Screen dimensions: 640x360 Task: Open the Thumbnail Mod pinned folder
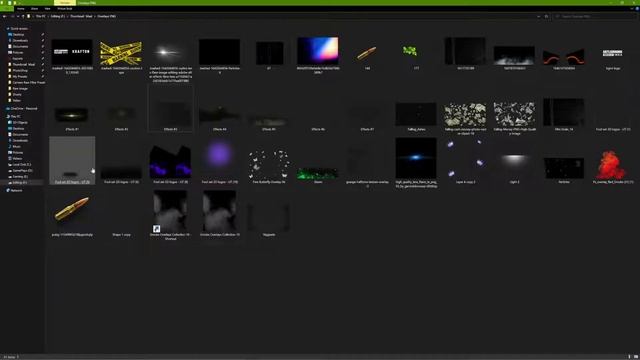pyautogui.click(x=24, y=64)
